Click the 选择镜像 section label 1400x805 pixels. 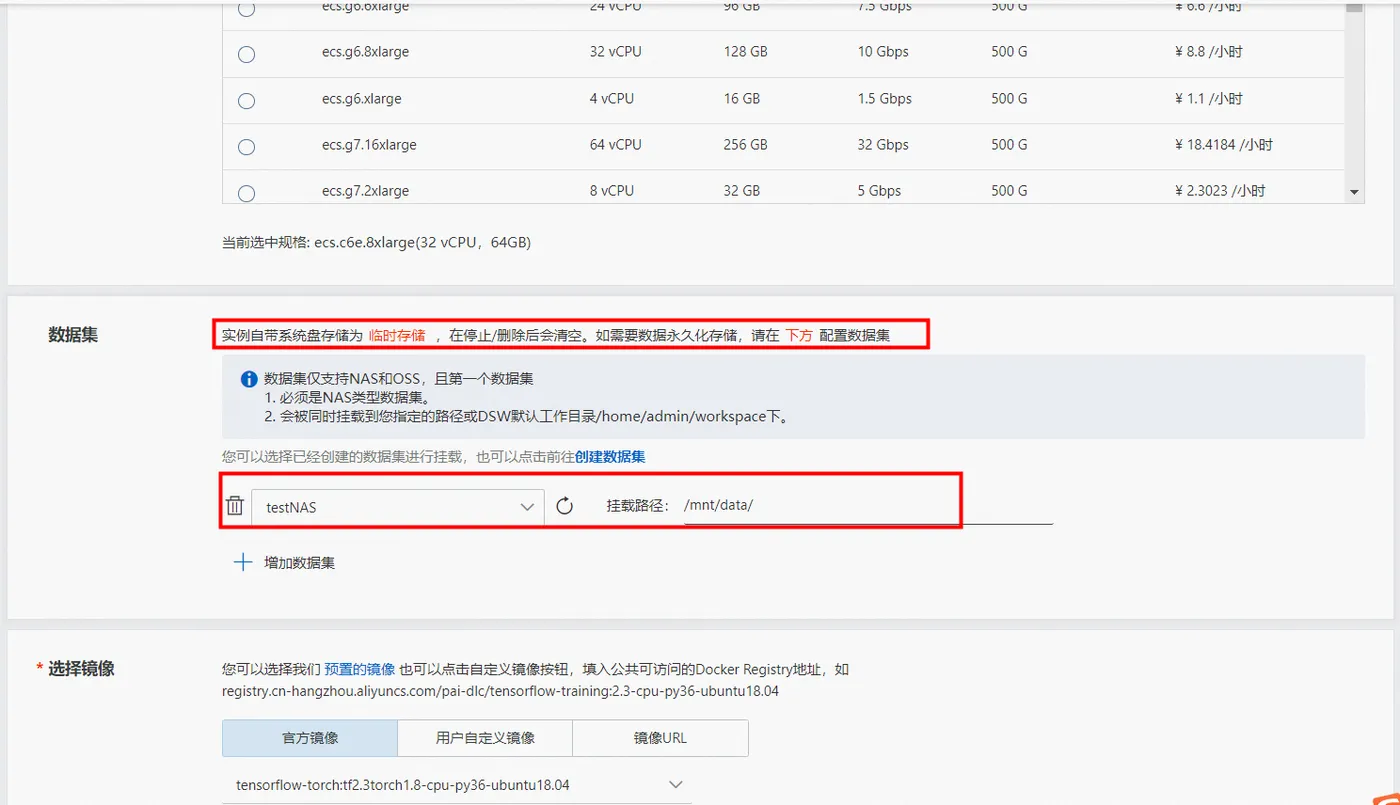click(x=81, y=669)
